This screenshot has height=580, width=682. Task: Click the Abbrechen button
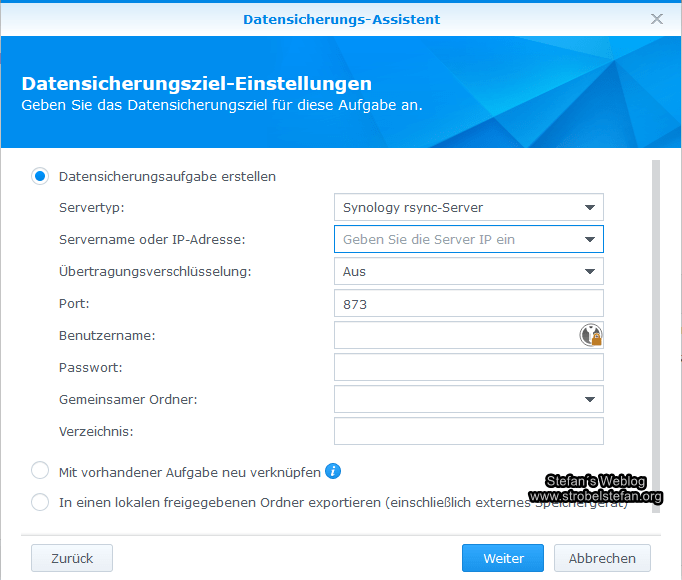tap(602, 558)
